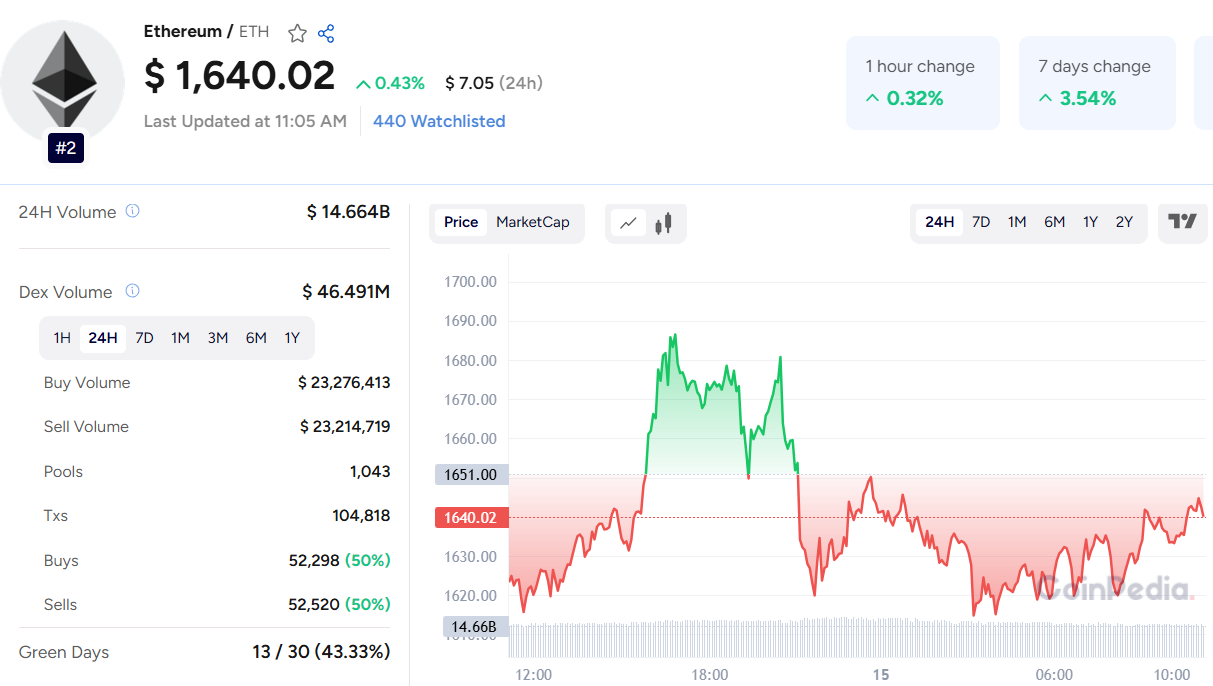Choose 3M Dex Volume period
This screenshot has width=1213, height=686.
click(x=218, y=338)
